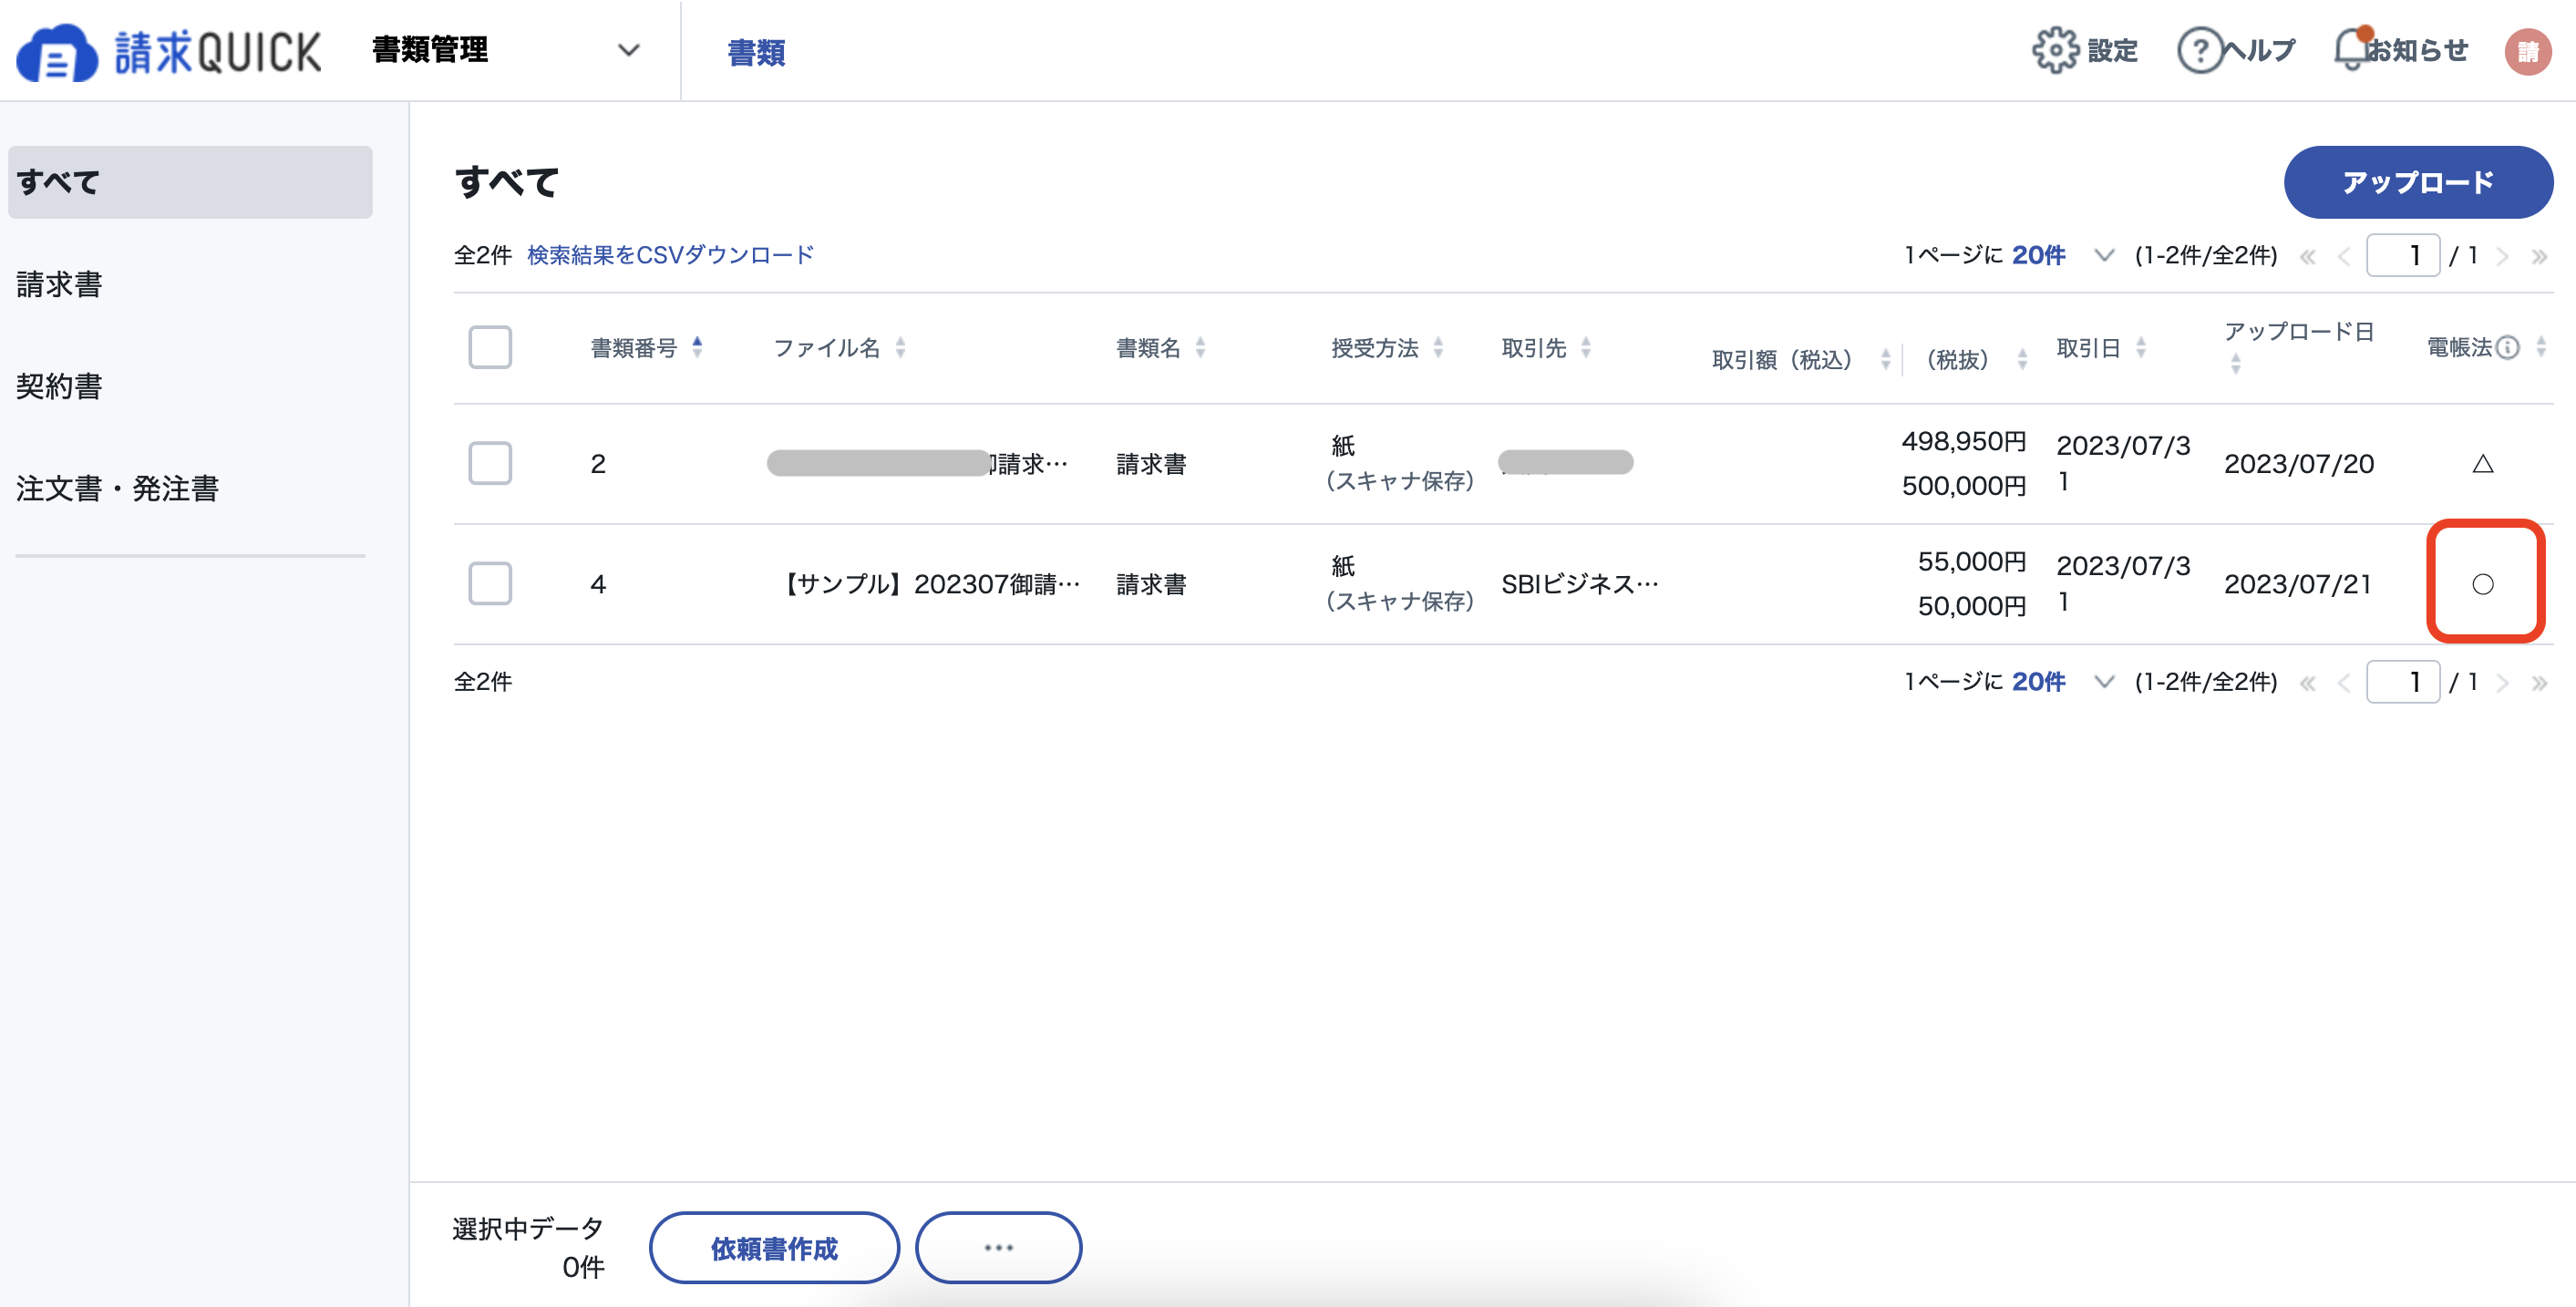Viewport: 2576px width, 1307px height.
Task: Click the 55,000円 amount cell
Action: [1971, 561]
